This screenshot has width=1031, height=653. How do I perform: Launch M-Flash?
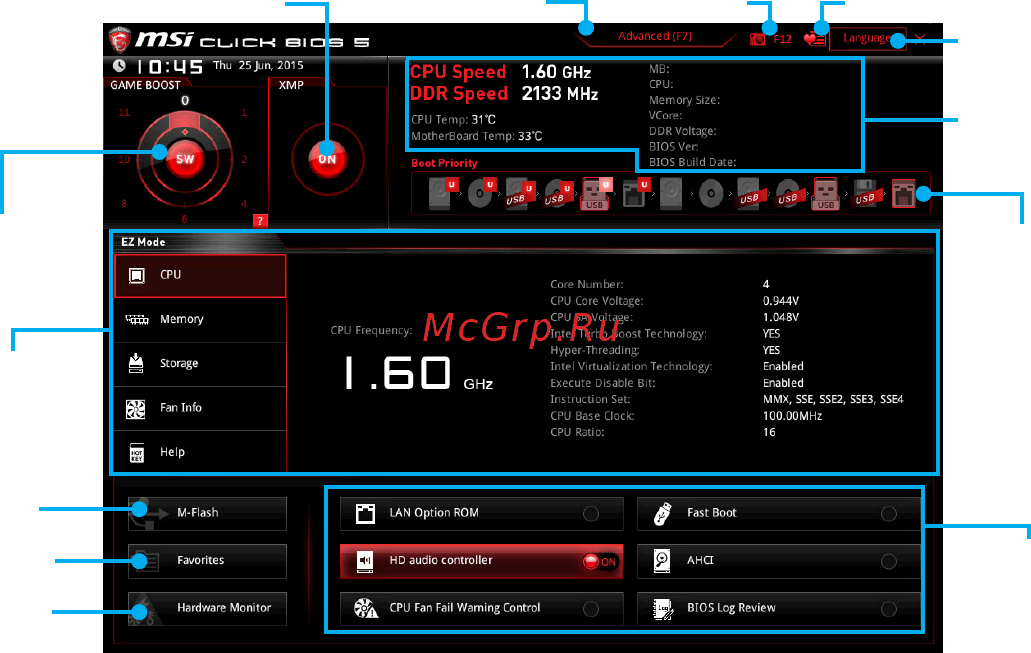pos(207,513)
